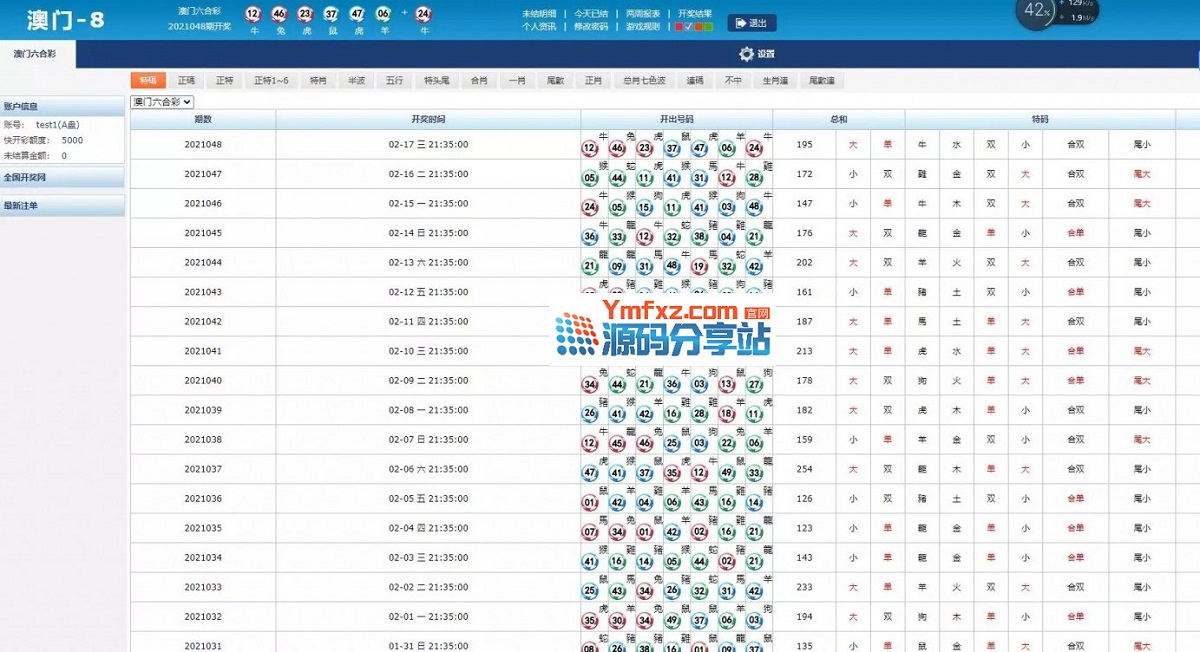The image size is (1200, 652).
Task: Click the 修改密码 link
Action: [590, 27]
